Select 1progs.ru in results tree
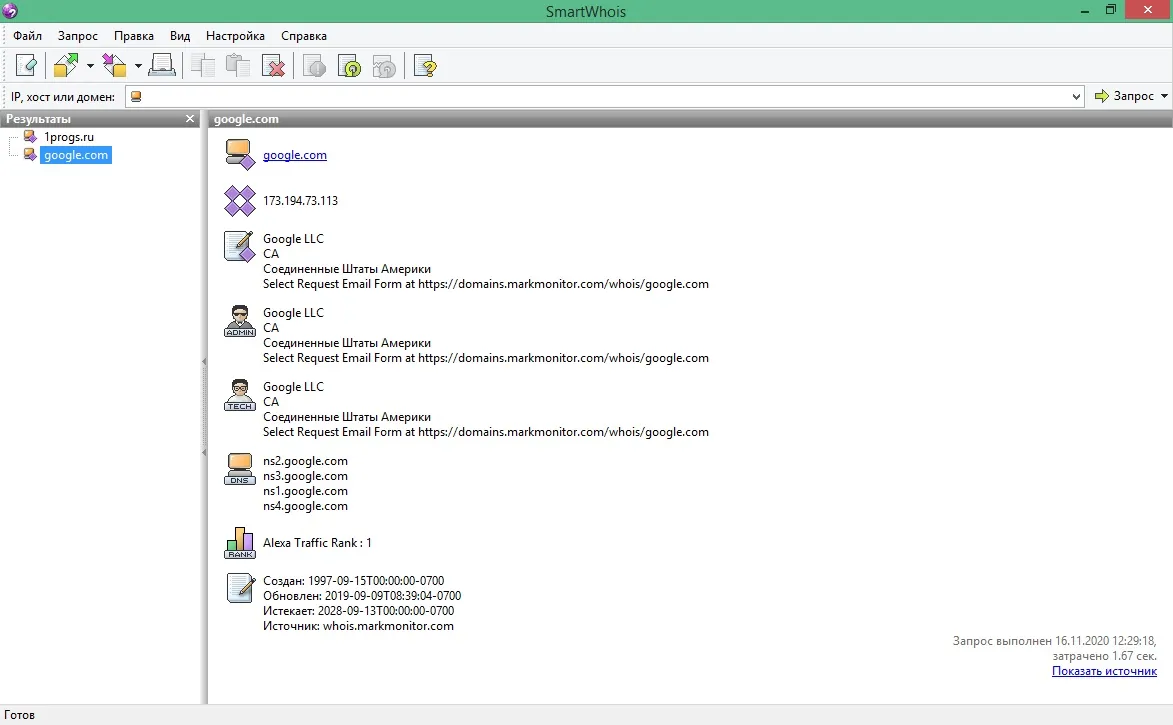 [69, 137]
